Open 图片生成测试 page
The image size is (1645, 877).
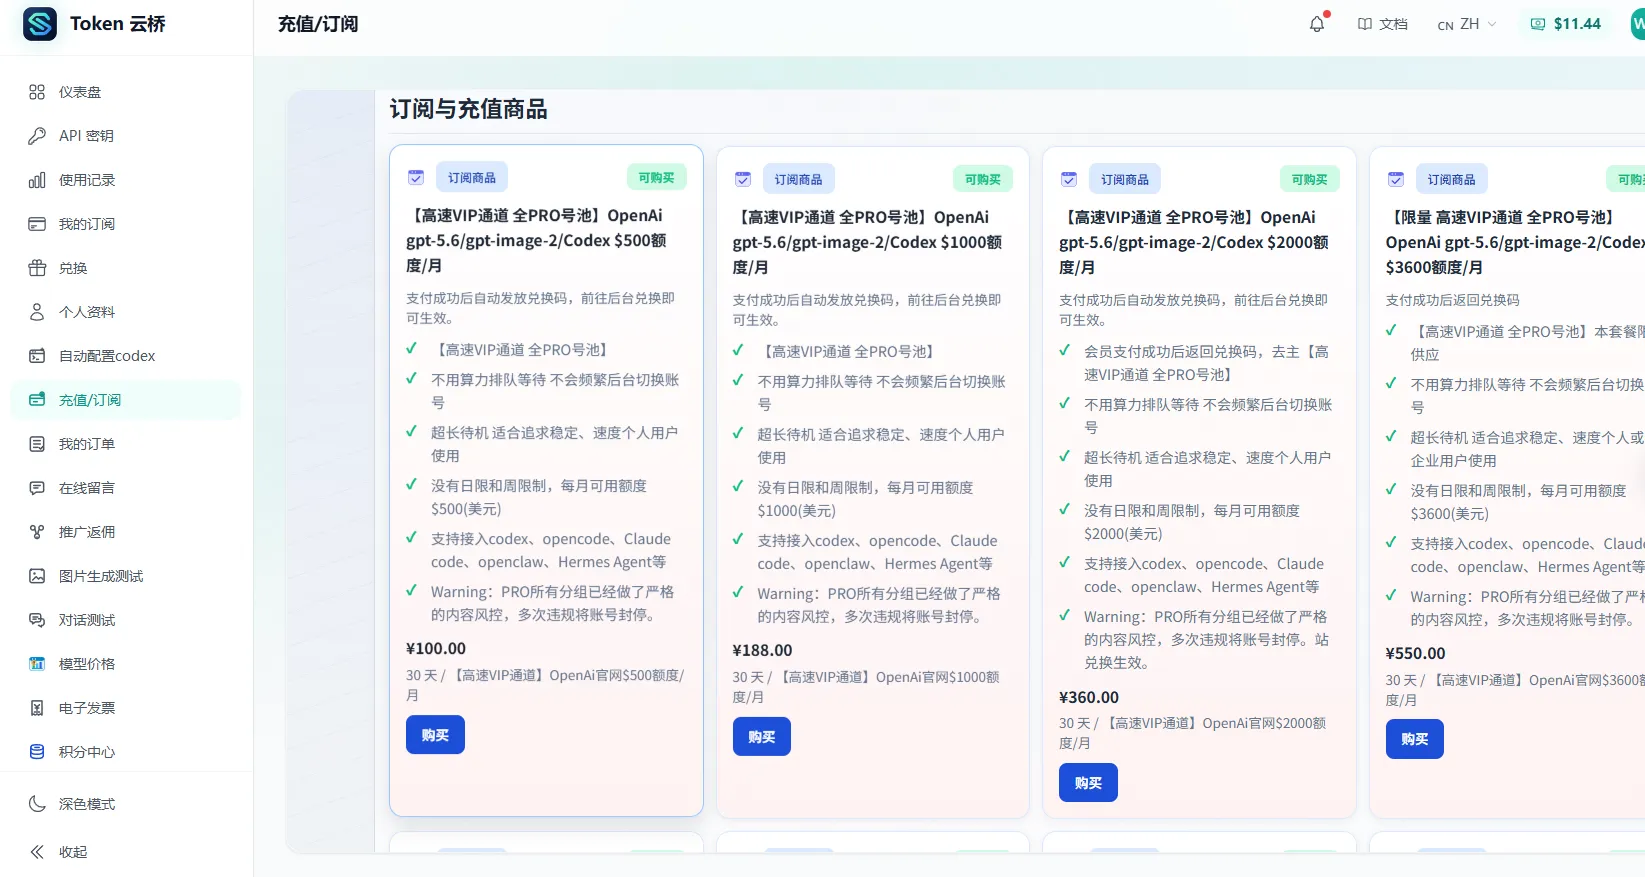126,576
